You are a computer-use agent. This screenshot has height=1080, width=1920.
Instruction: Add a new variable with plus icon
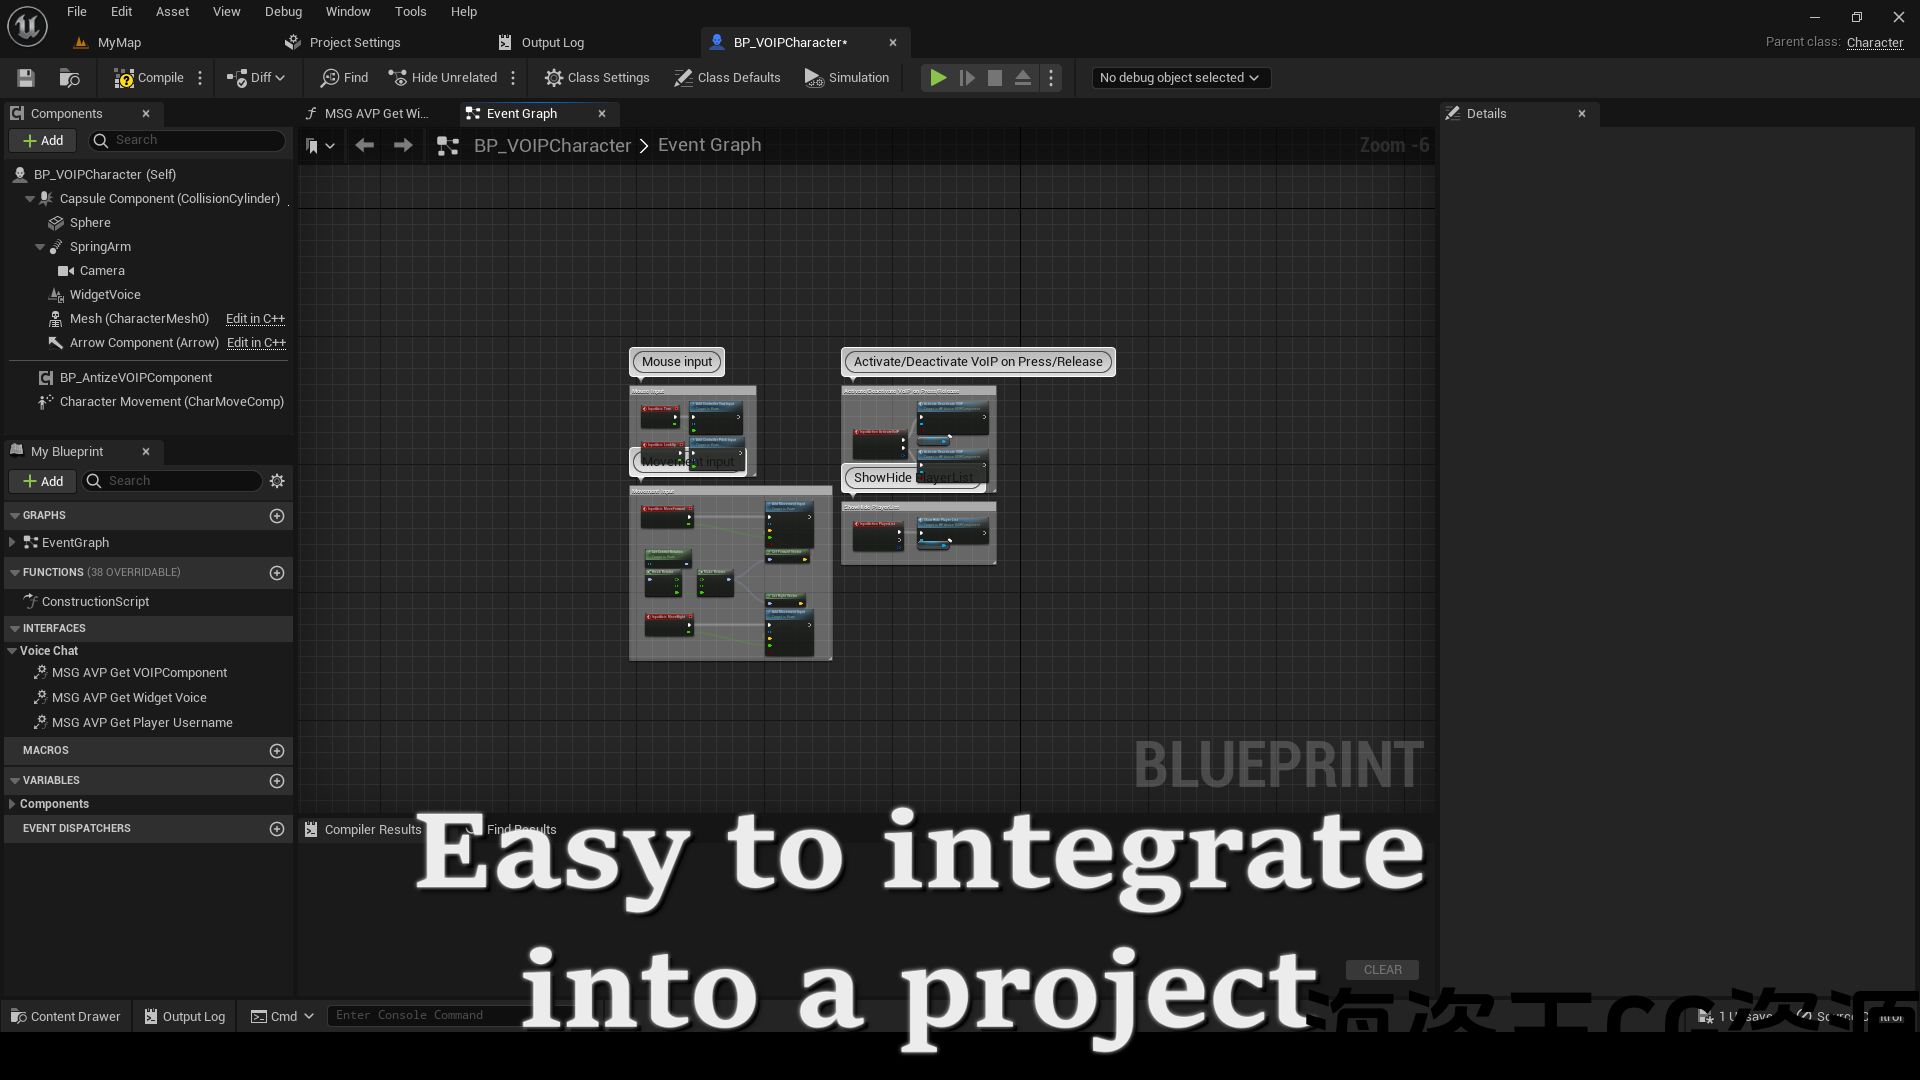click(277, 781)
